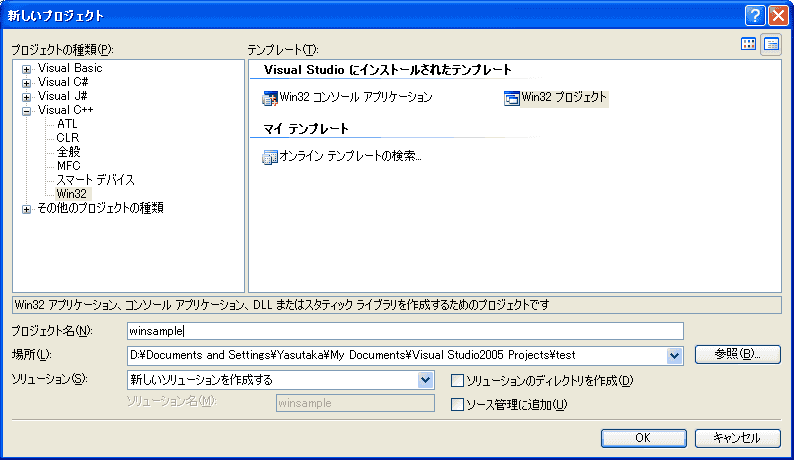
Task: Select Visual C++ tree label
Action: point(65,110)
